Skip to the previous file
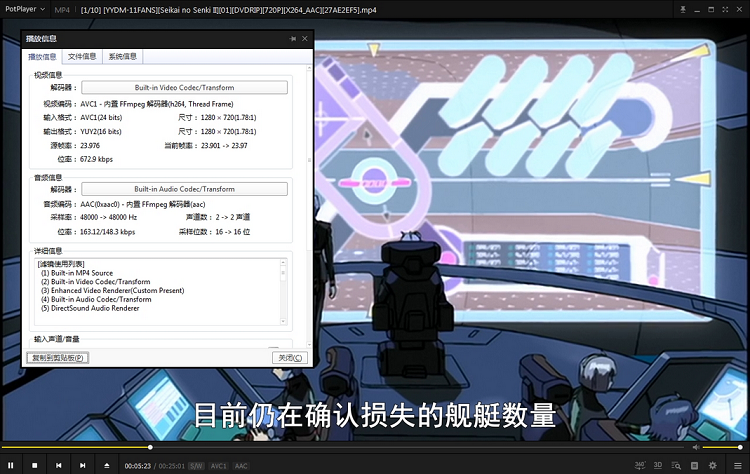The image size is (750, 474). click(58, 465)
